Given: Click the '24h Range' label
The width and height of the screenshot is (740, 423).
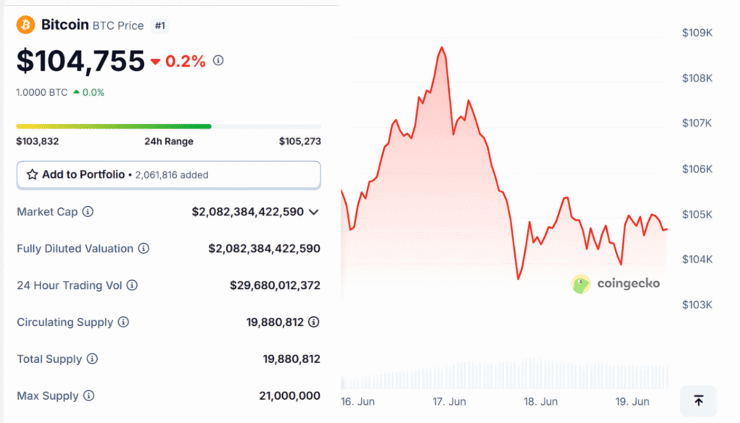Looking at the screenshot, I should point(168,141).
